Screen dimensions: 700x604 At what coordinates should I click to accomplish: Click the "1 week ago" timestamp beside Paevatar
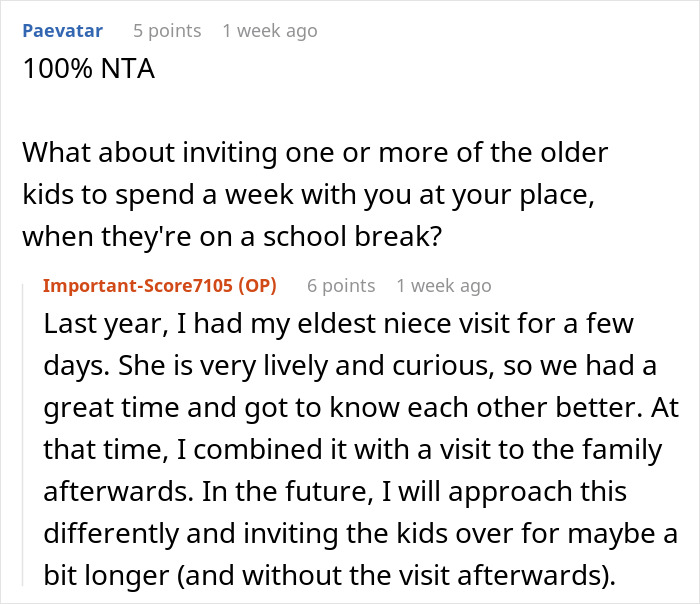[x=269, y=31]
